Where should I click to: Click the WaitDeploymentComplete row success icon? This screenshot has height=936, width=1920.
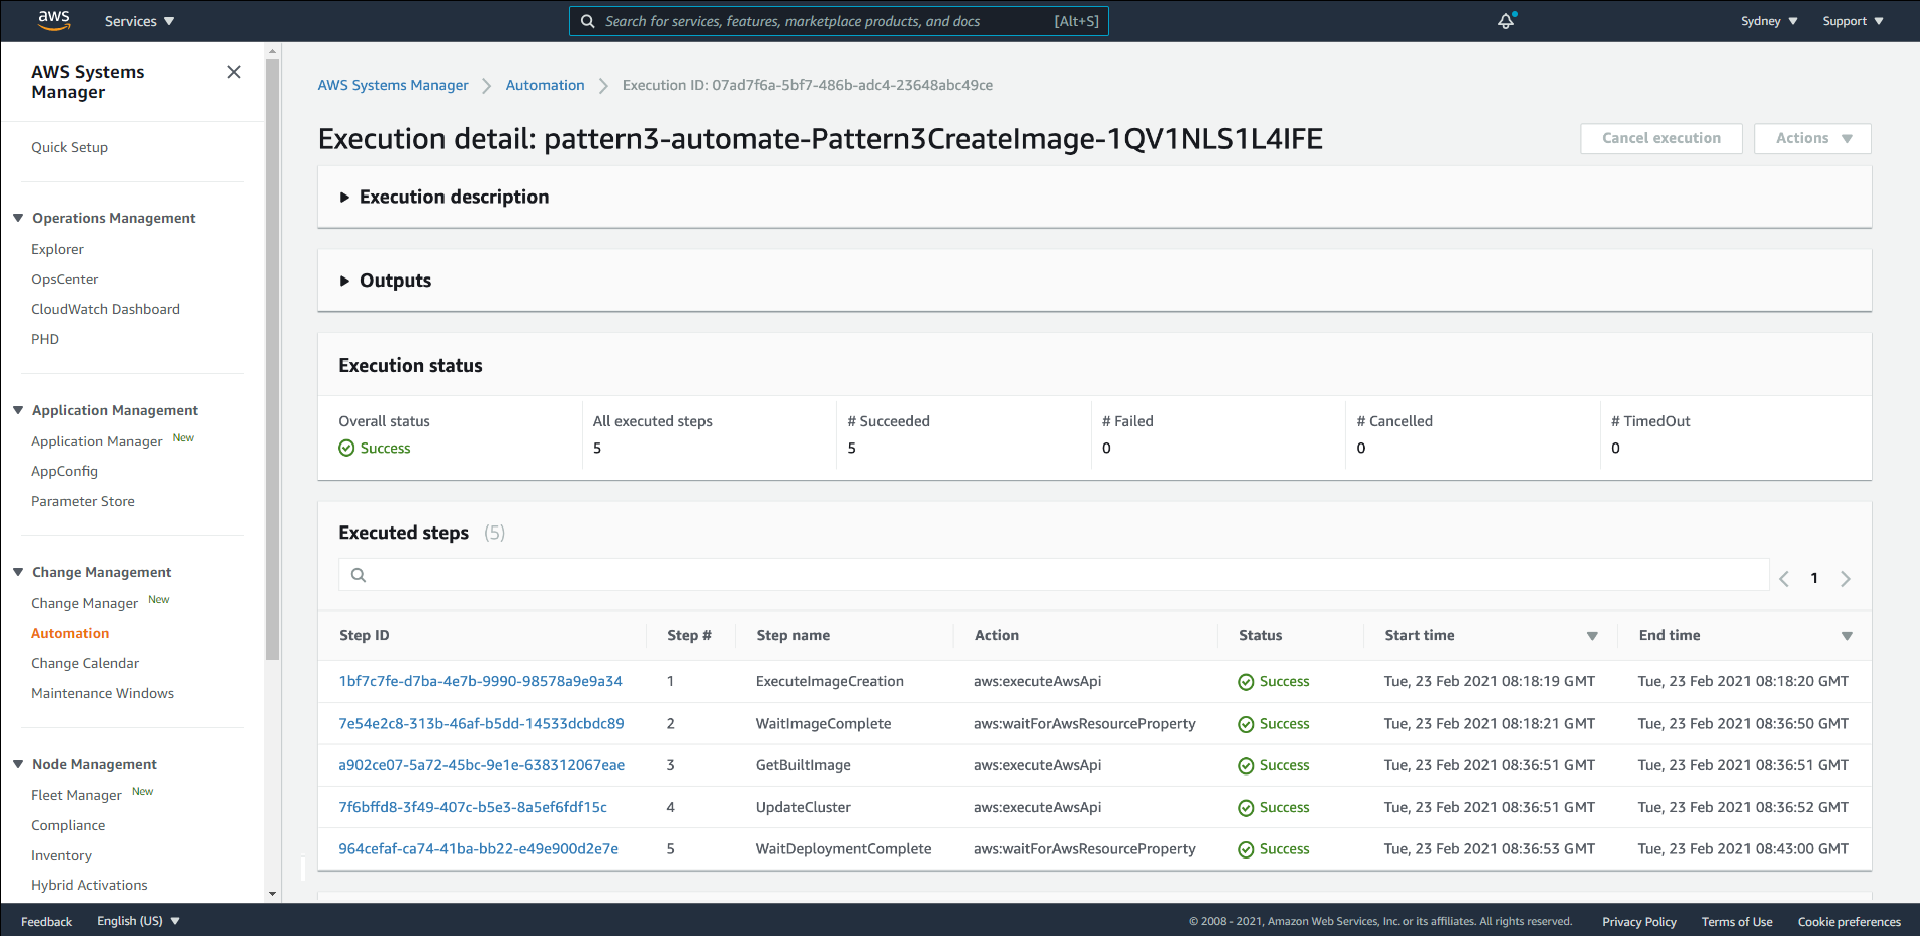(x=1246, y=849)
